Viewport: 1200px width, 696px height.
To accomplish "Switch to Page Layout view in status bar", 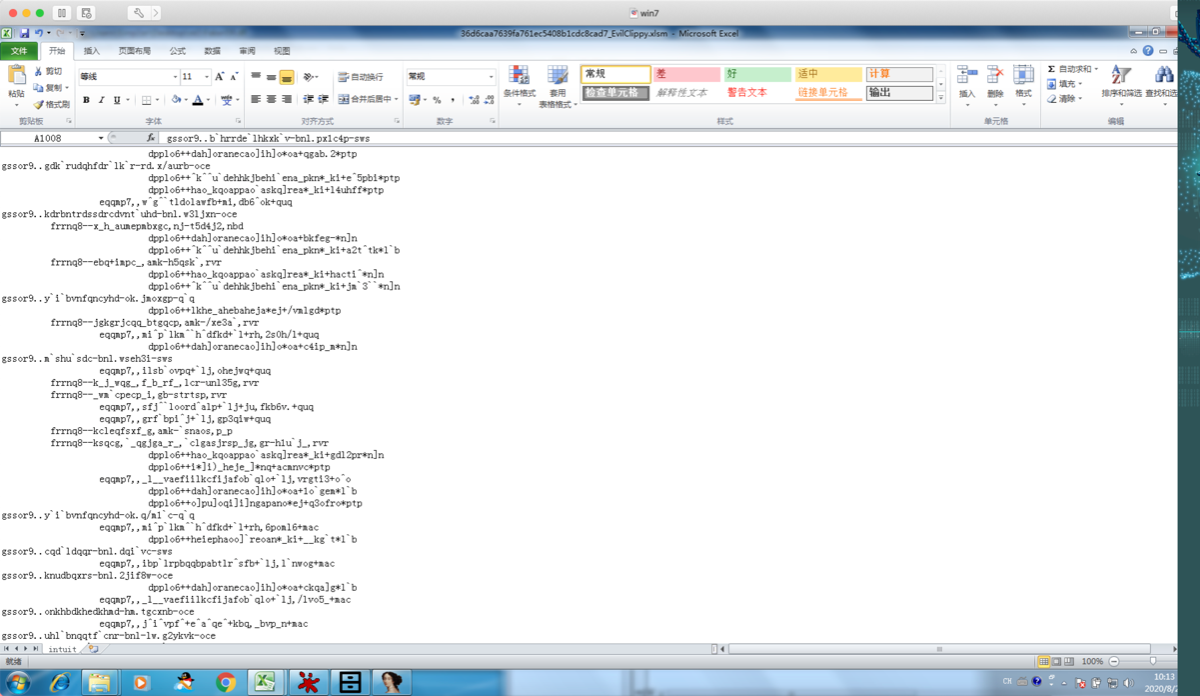I will [1056, 661].
